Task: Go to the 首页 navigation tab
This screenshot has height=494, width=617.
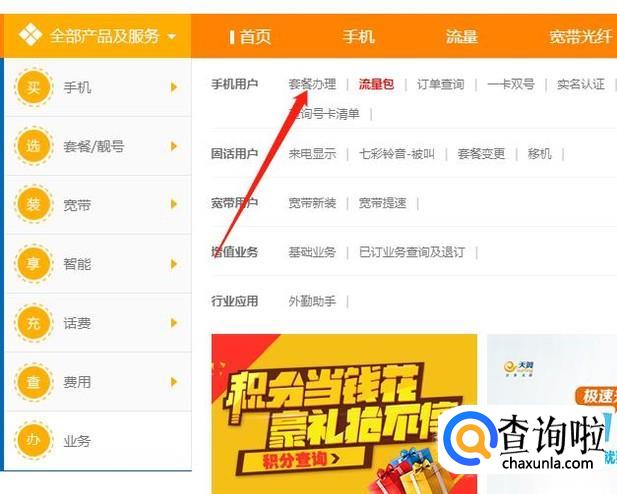Action: [x=255, y=37]
